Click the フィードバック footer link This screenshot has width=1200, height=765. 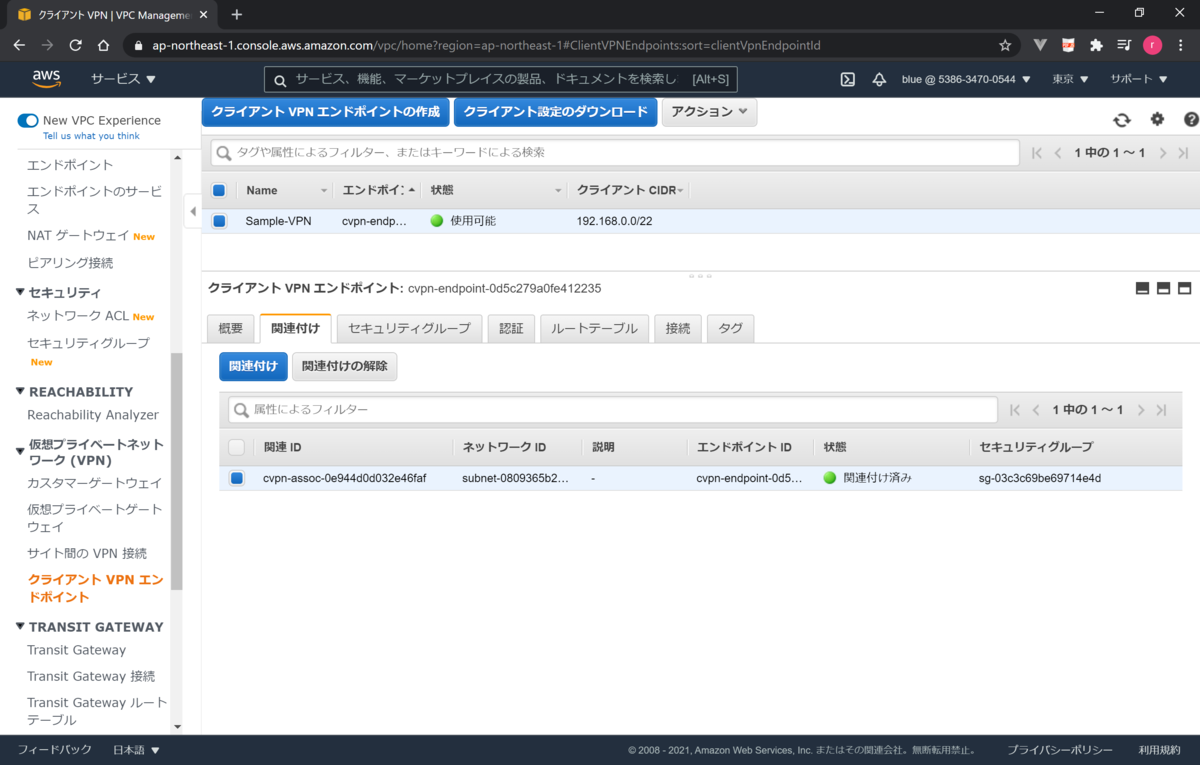(x=54, y=750)
